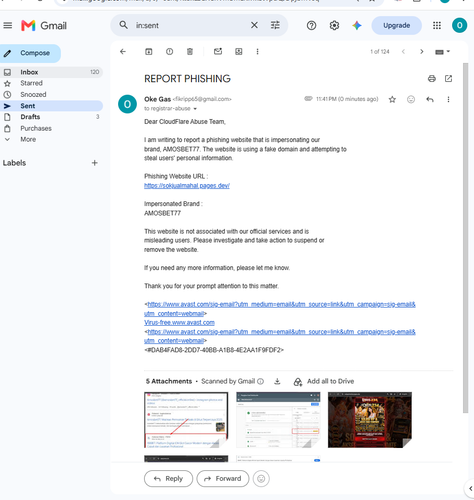Show search options filter icon
The width and height of the screenshot is (474, 500).
tap(275, 25)
